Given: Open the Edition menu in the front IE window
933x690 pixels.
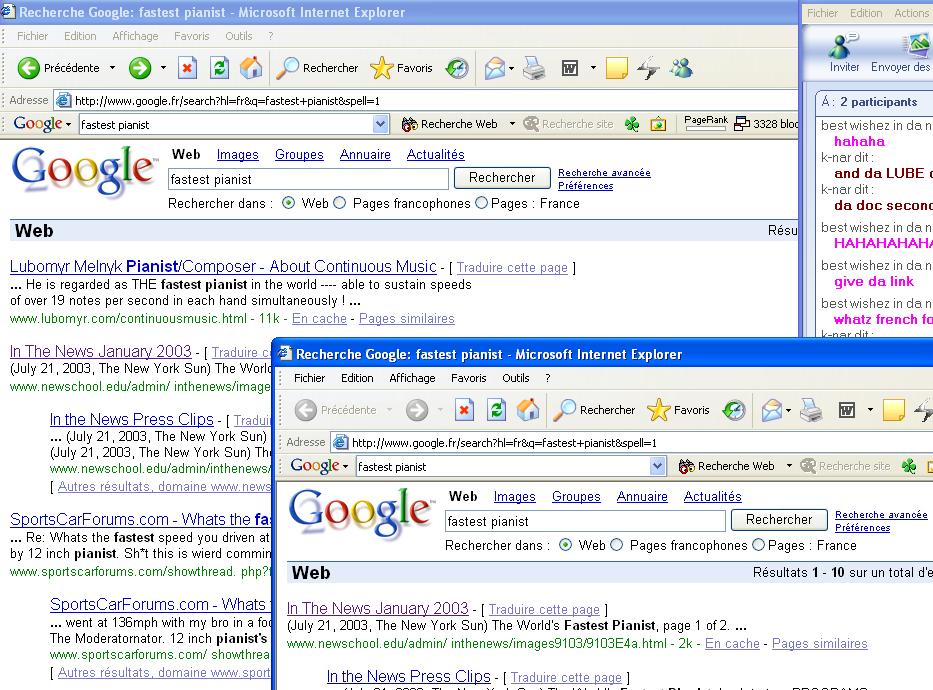Looking at the screenshot, I should coord(357,378).
